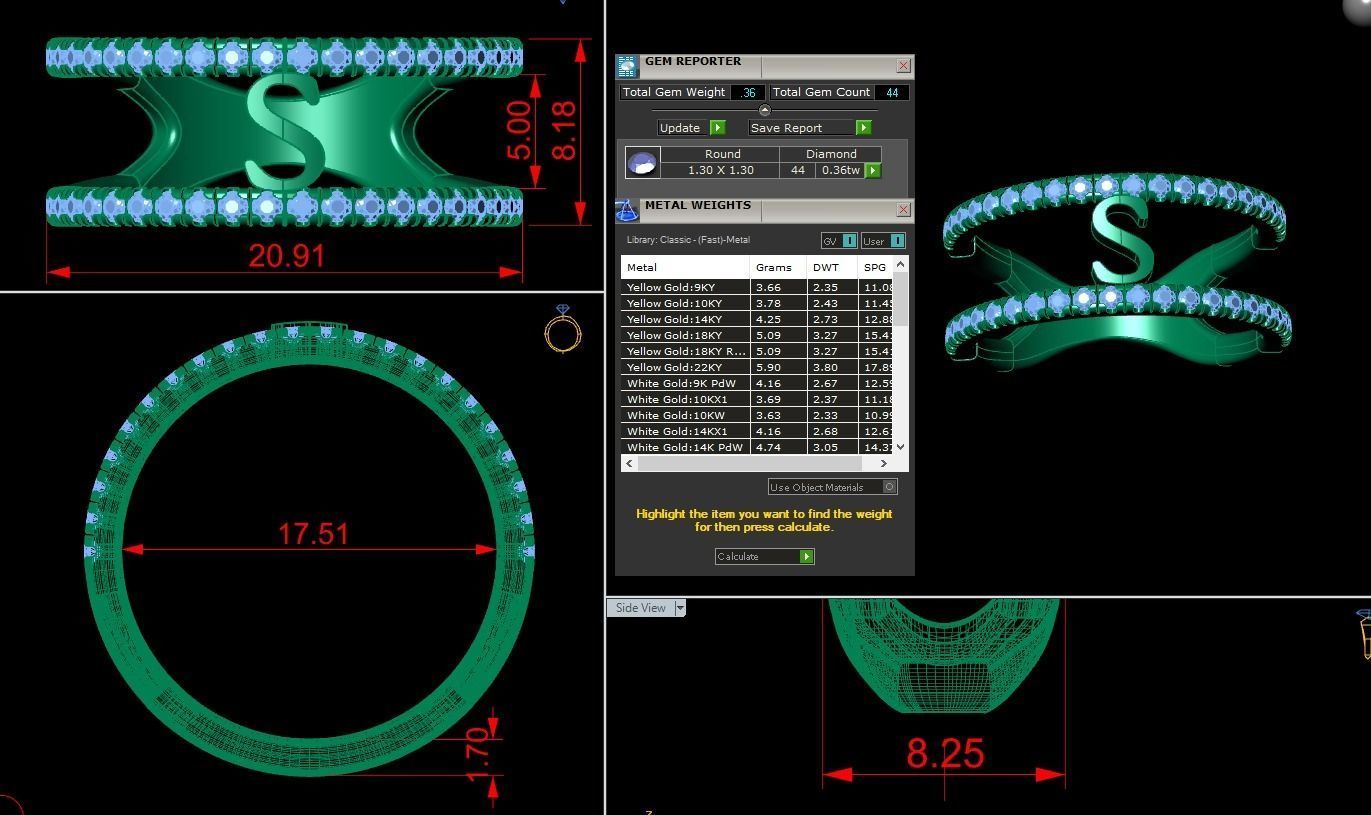This screenshot has width=1371, height=815.
Task: Collapse the Gem Reporter section with the round arrow
Action: [x=765, y=110]
